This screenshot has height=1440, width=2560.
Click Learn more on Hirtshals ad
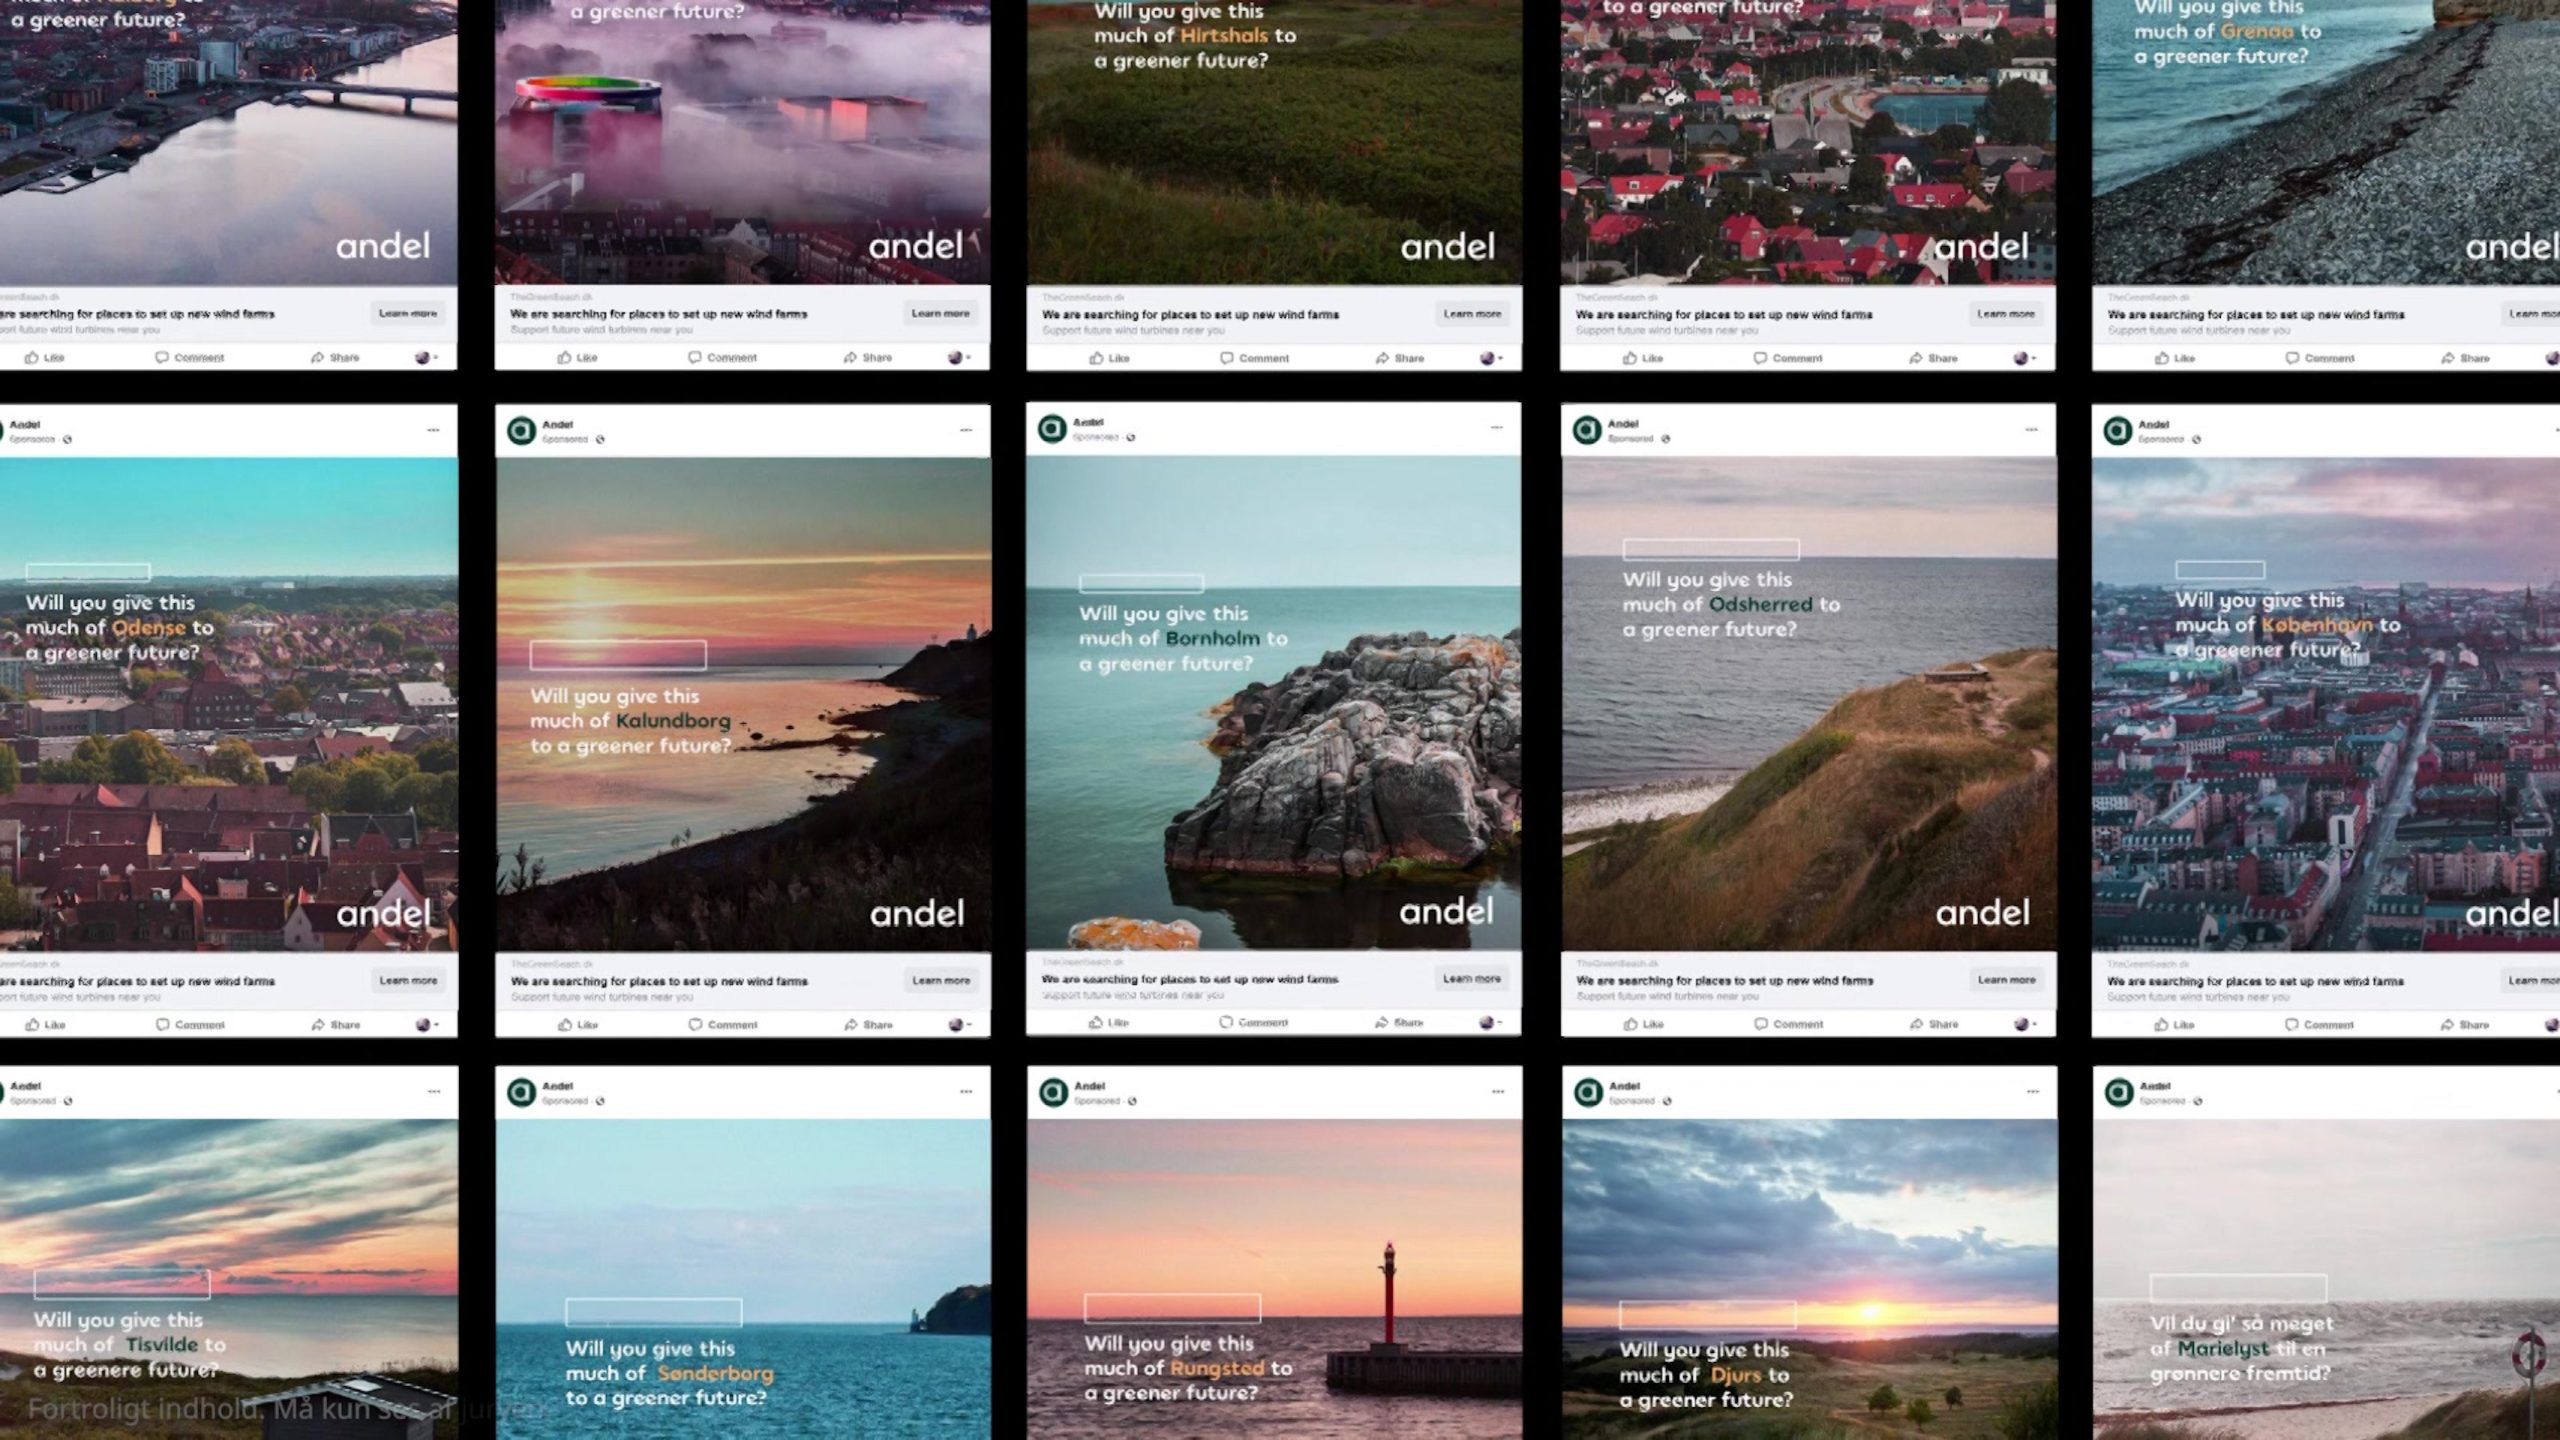click(1472, 314)
